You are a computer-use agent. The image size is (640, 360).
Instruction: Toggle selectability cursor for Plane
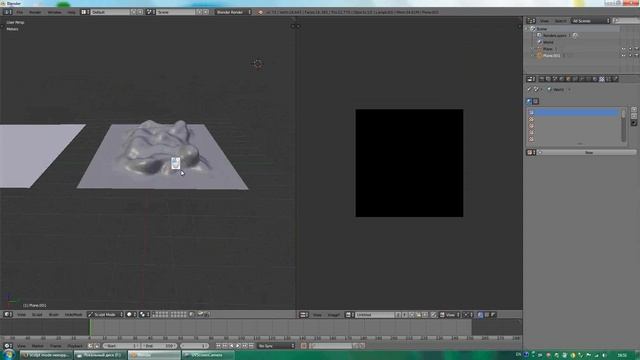click(630, 49)
